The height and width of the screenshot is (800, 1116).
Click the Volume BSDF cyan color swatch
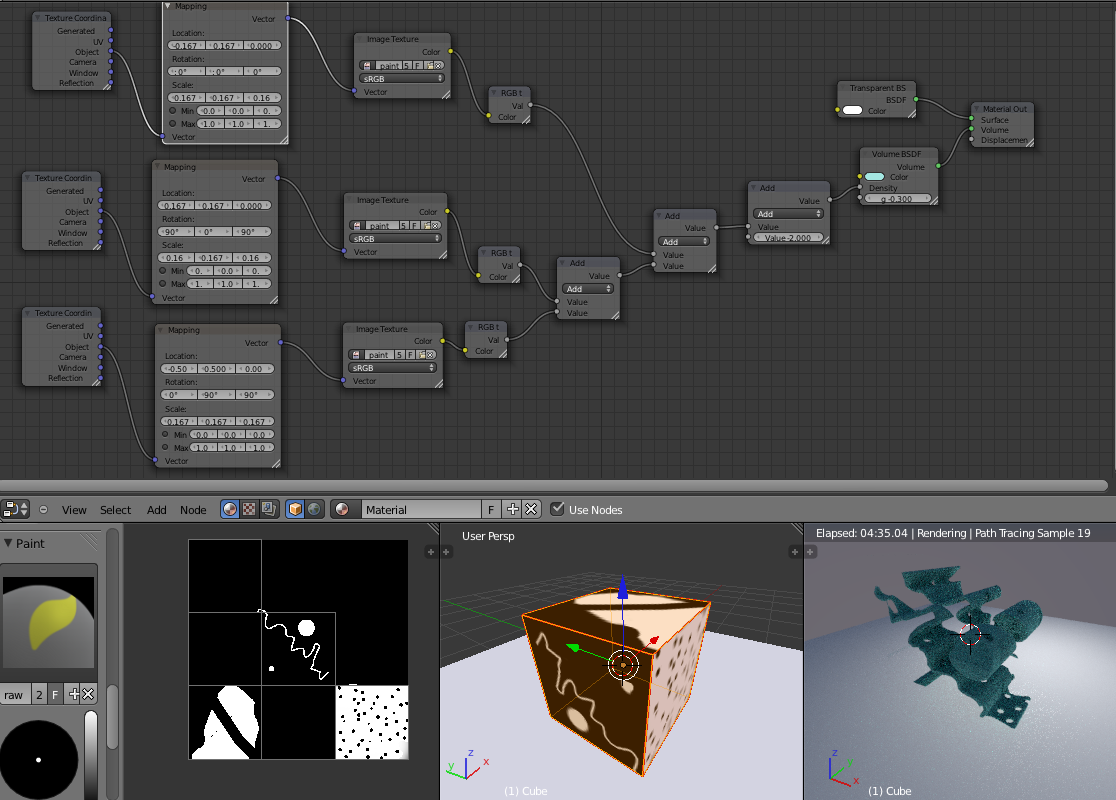pyautogui.click(x=875, y=177)
